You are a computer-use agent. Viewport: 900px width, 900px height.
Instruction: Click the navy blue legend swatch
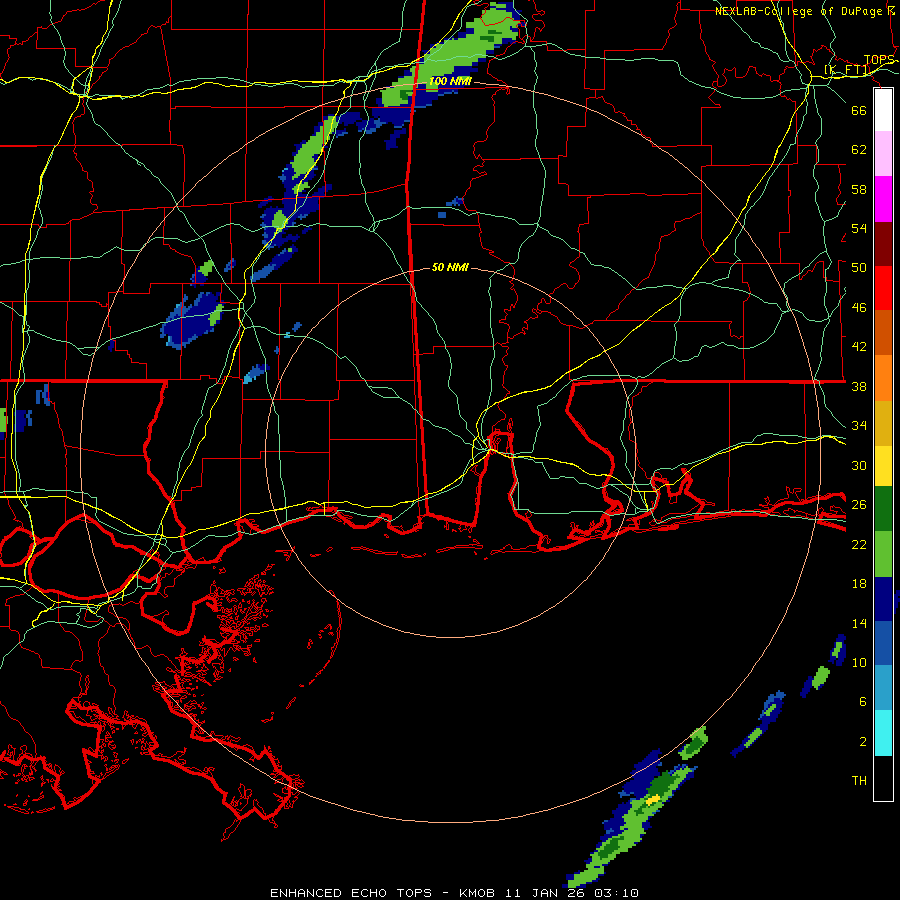(883, 599)
